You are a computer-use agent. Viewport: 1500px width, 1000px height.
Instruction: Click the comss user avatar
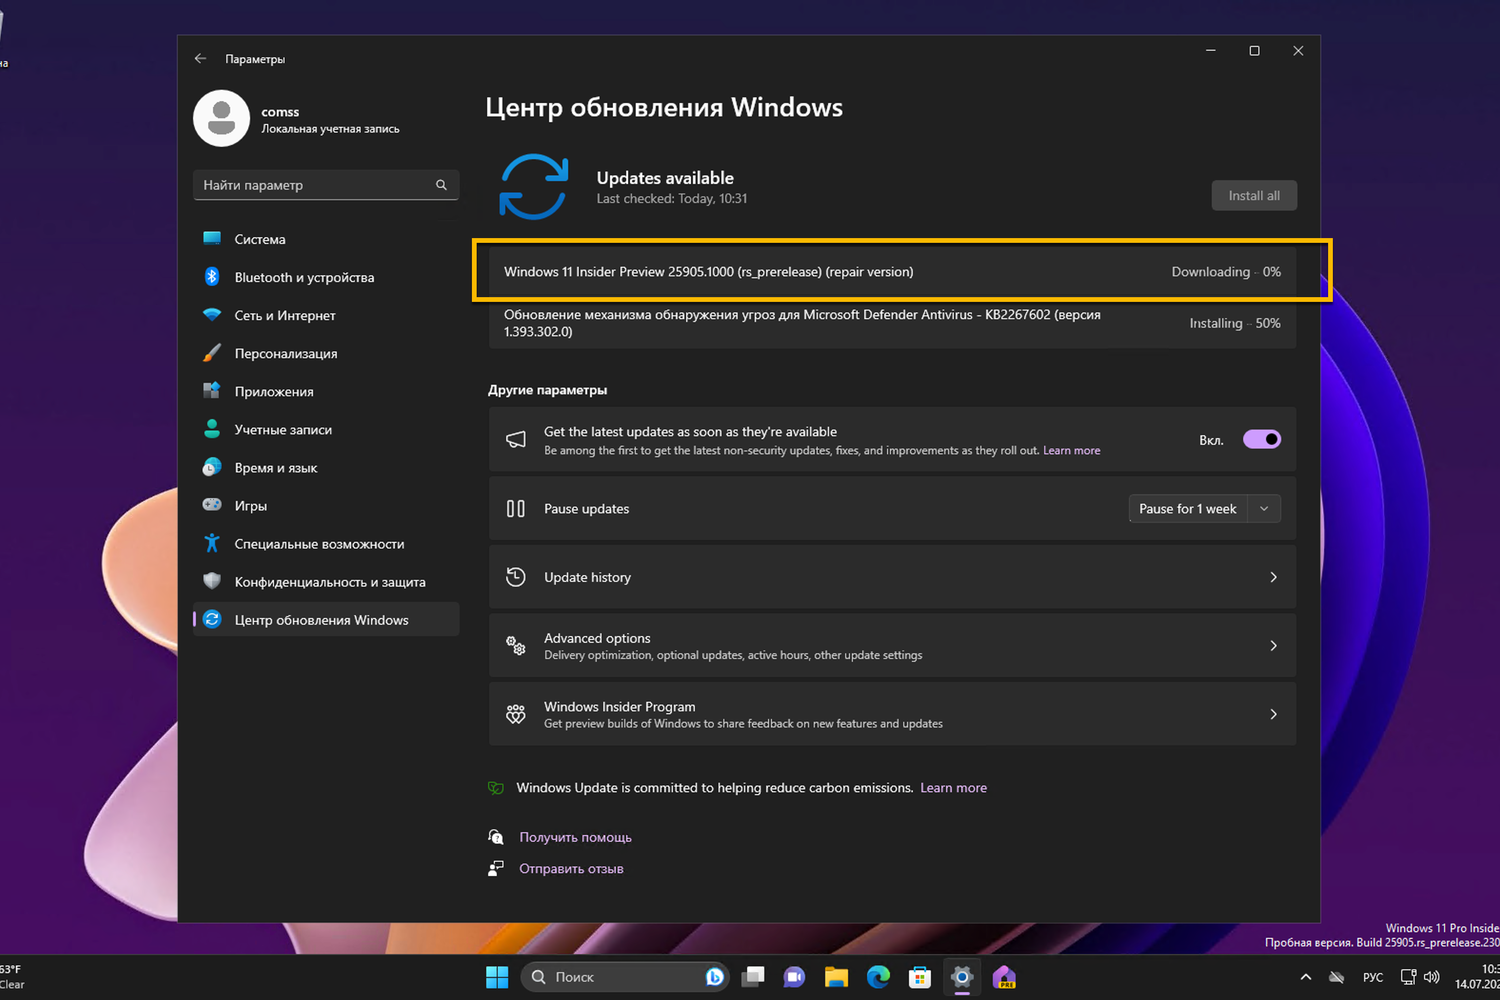(x=221, y=118)
